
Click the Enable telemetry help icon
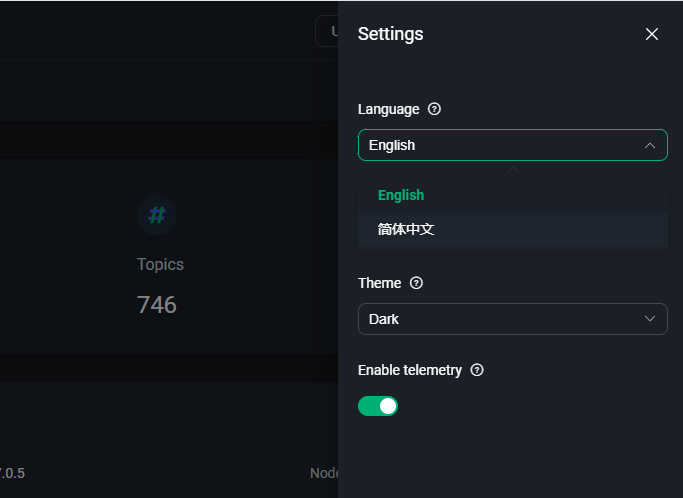(477, 370)
